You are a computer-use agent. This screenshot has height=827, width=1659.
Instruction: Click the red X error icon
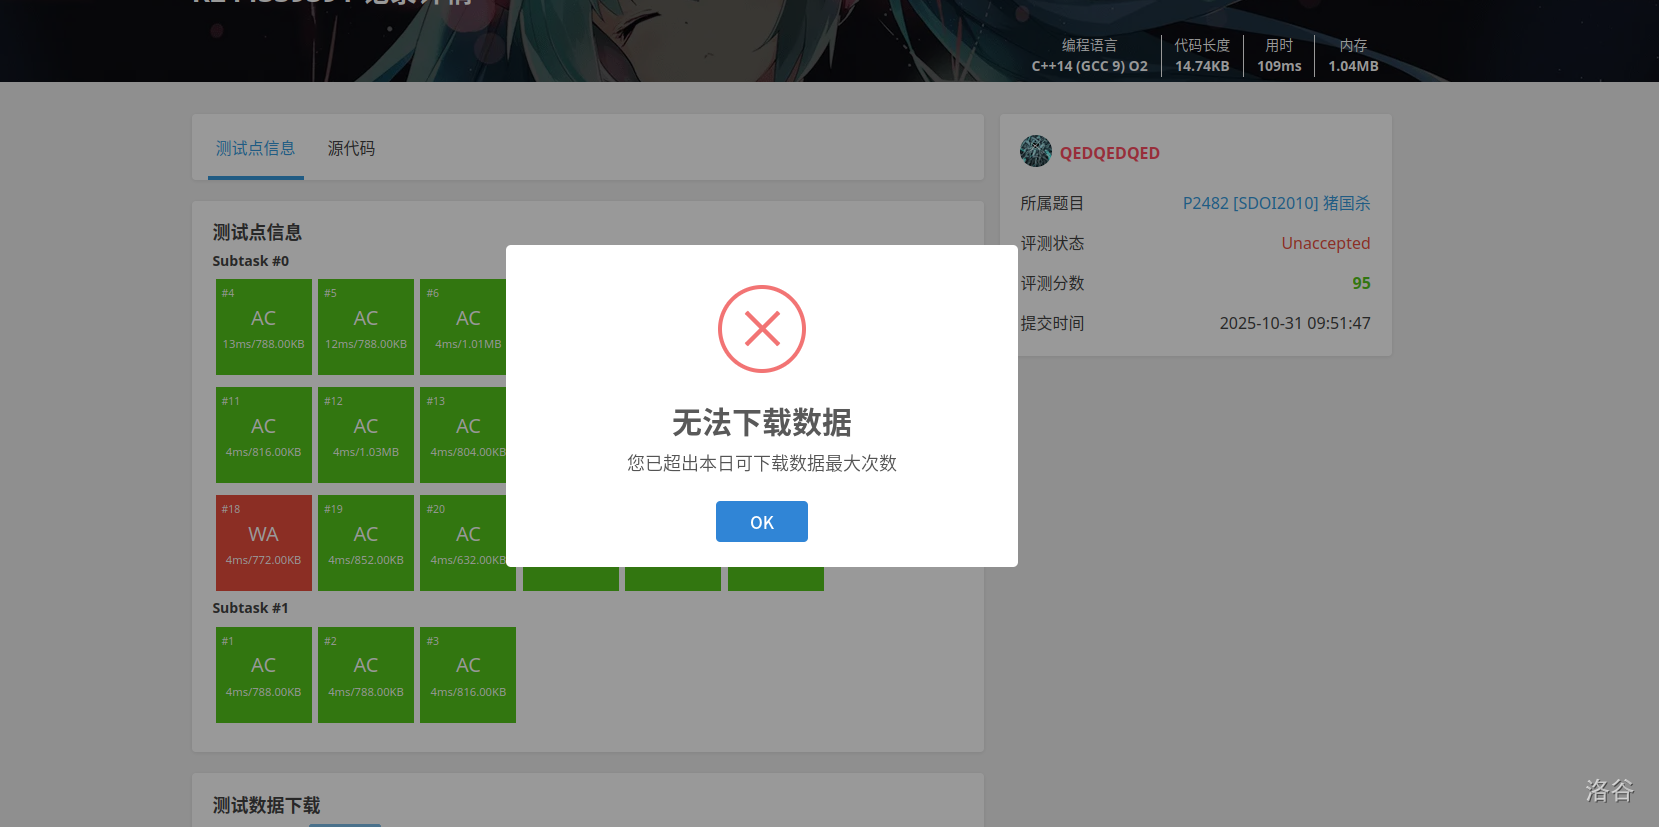[762, 329]
